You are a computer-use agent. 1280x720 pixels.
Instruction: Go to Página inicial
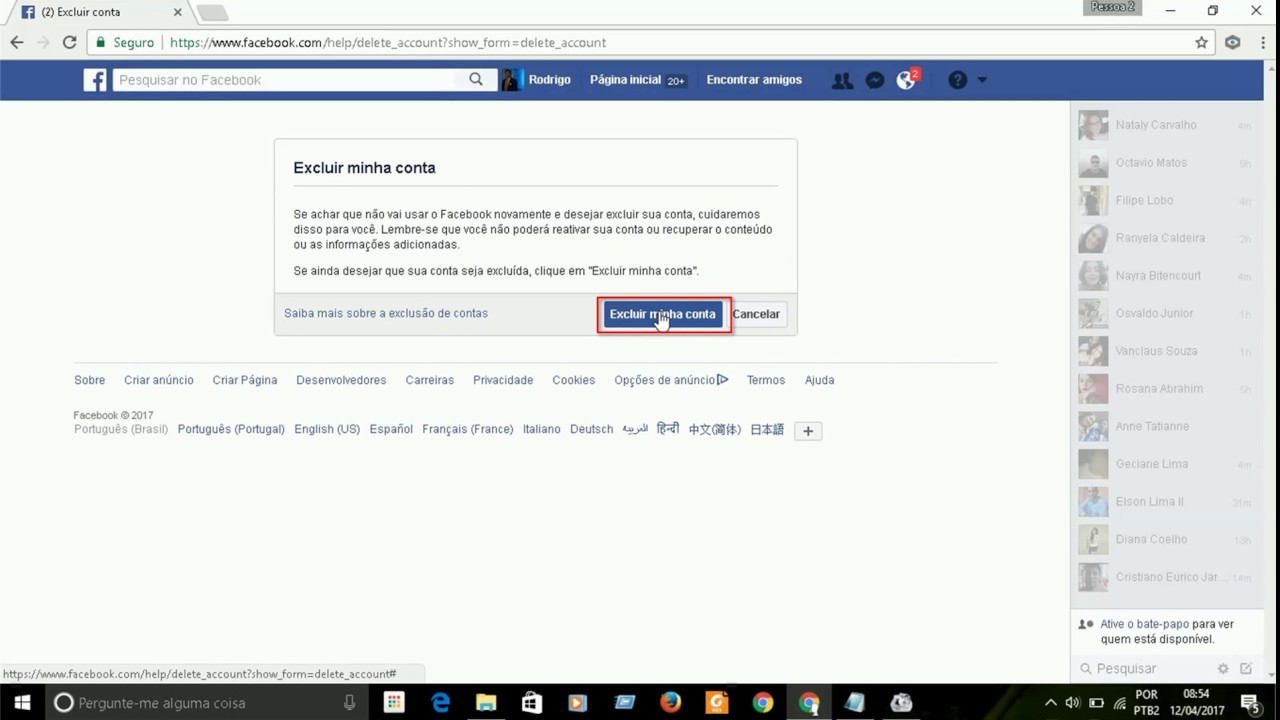(625, 80)
